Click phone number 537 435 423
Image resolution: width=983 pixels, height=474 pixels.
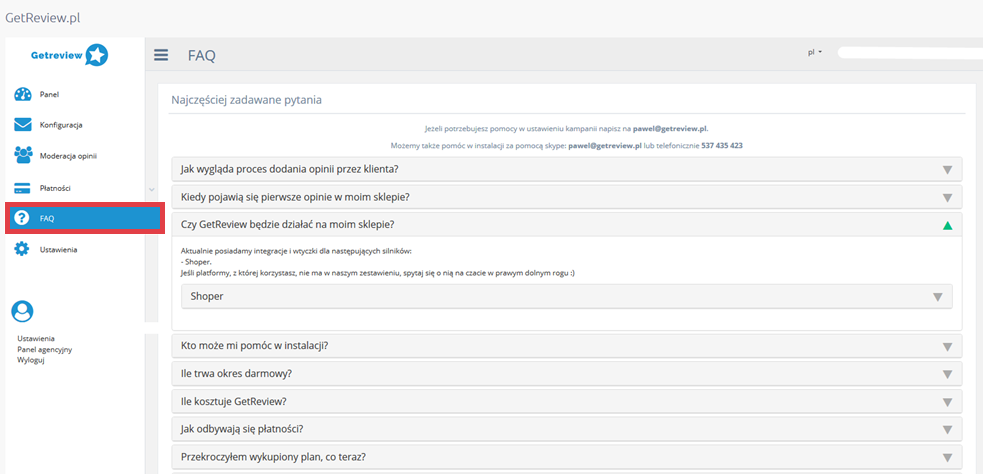722,145
